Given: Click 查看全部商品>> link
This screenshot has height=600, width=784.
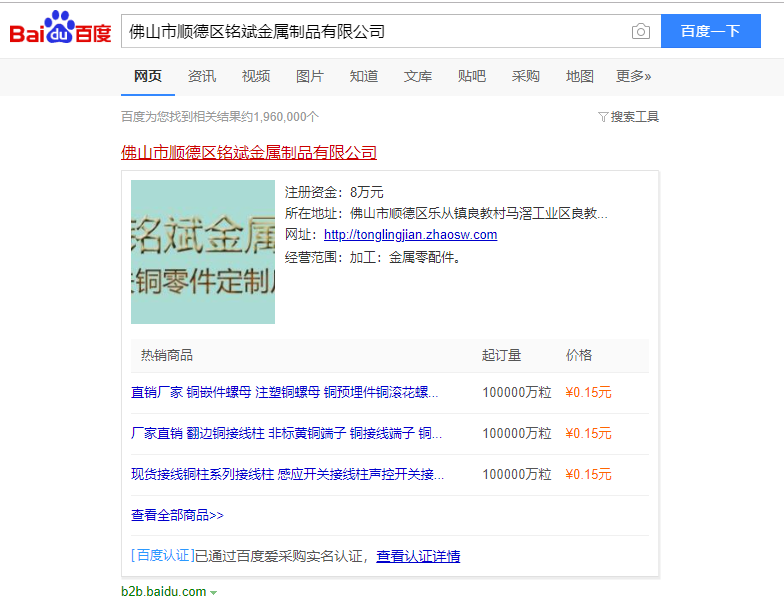Looking at the screenshot, I should 177,516.
